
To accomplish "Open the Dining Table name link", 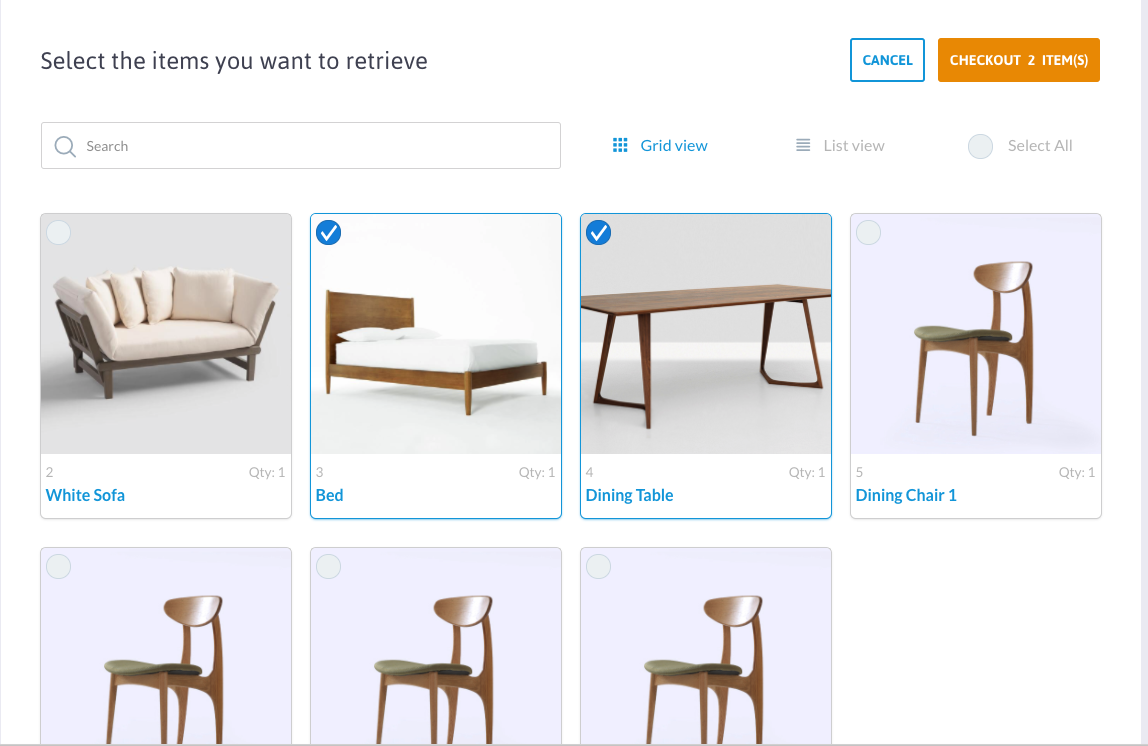I will 629,495.
